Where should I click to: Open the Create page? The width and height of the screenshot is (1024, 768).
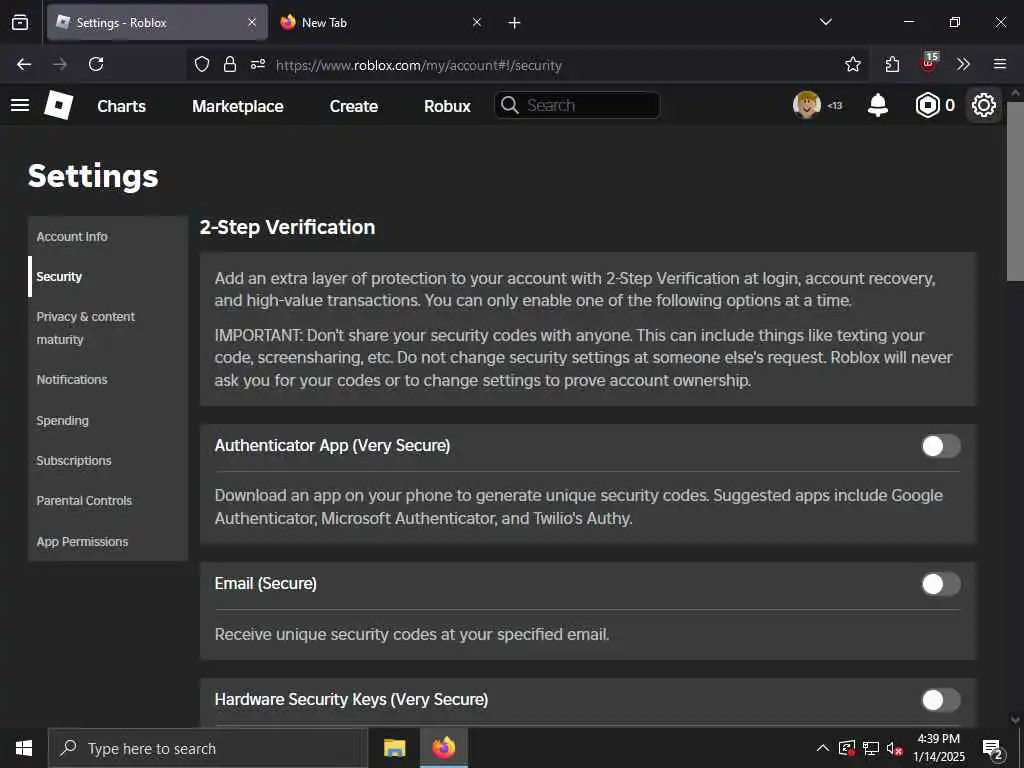coord(353,106)
